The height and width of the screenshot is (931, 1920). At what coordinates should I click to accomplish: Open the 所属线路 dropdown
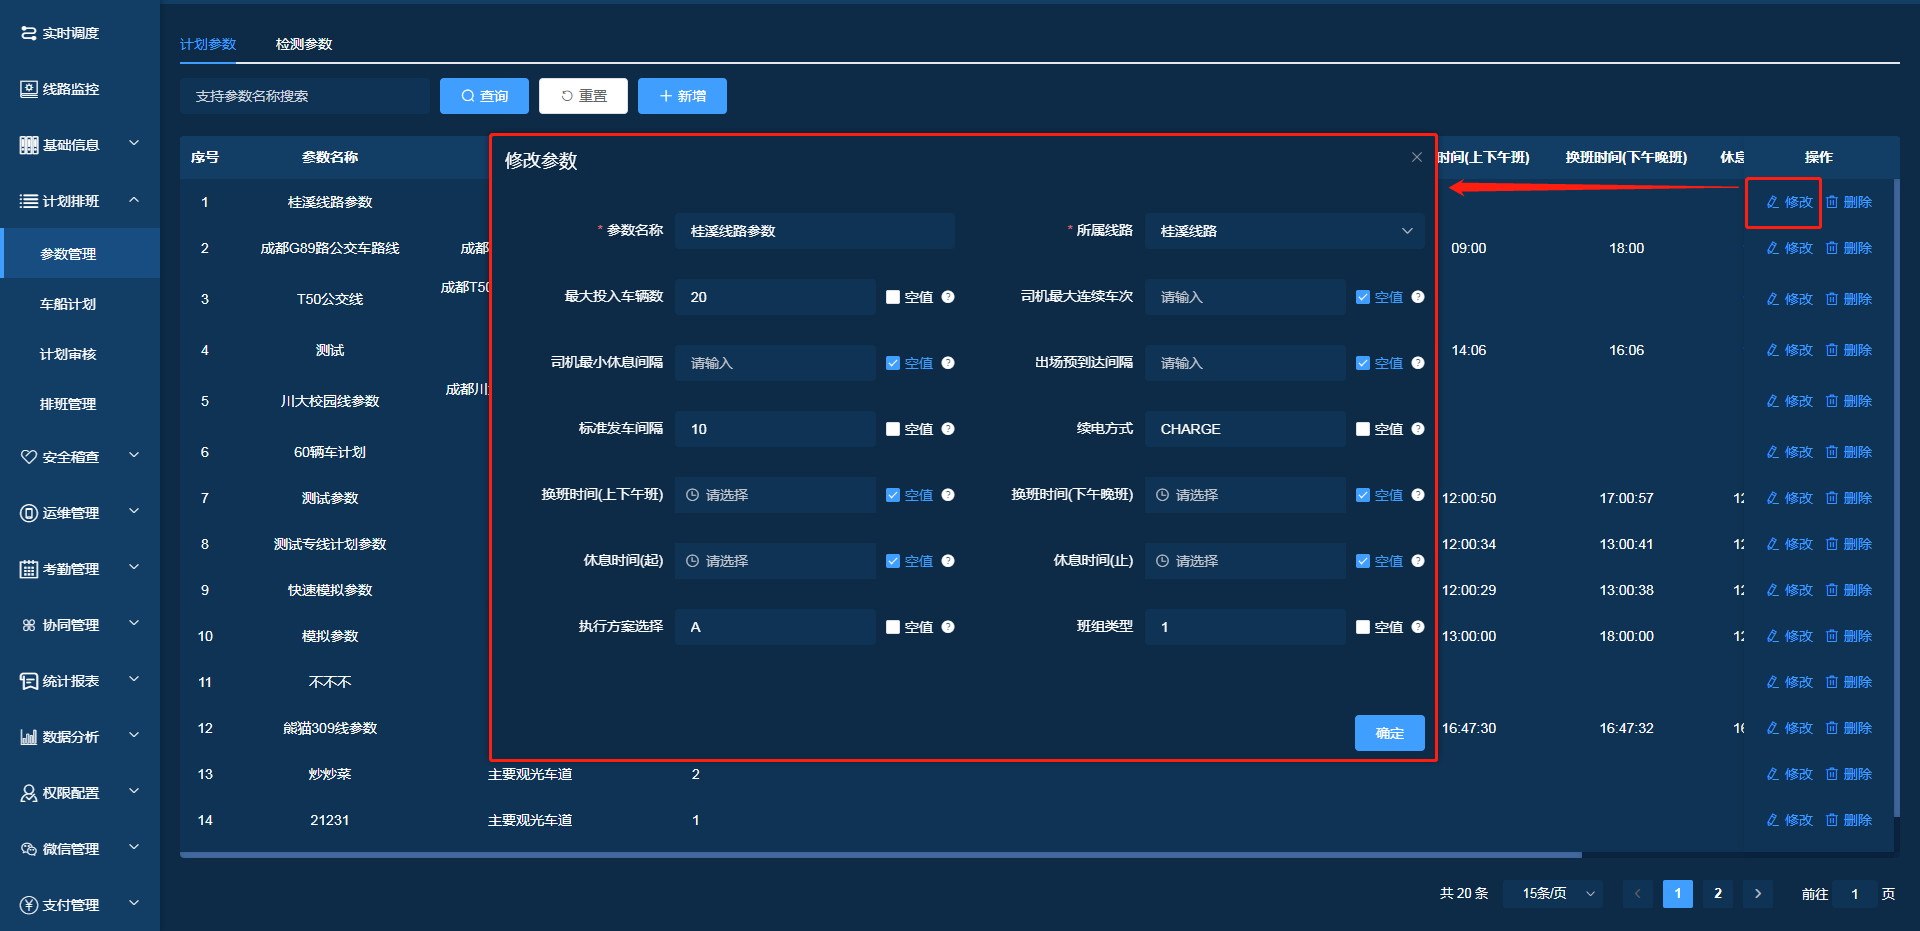(x=1284, y=231)
